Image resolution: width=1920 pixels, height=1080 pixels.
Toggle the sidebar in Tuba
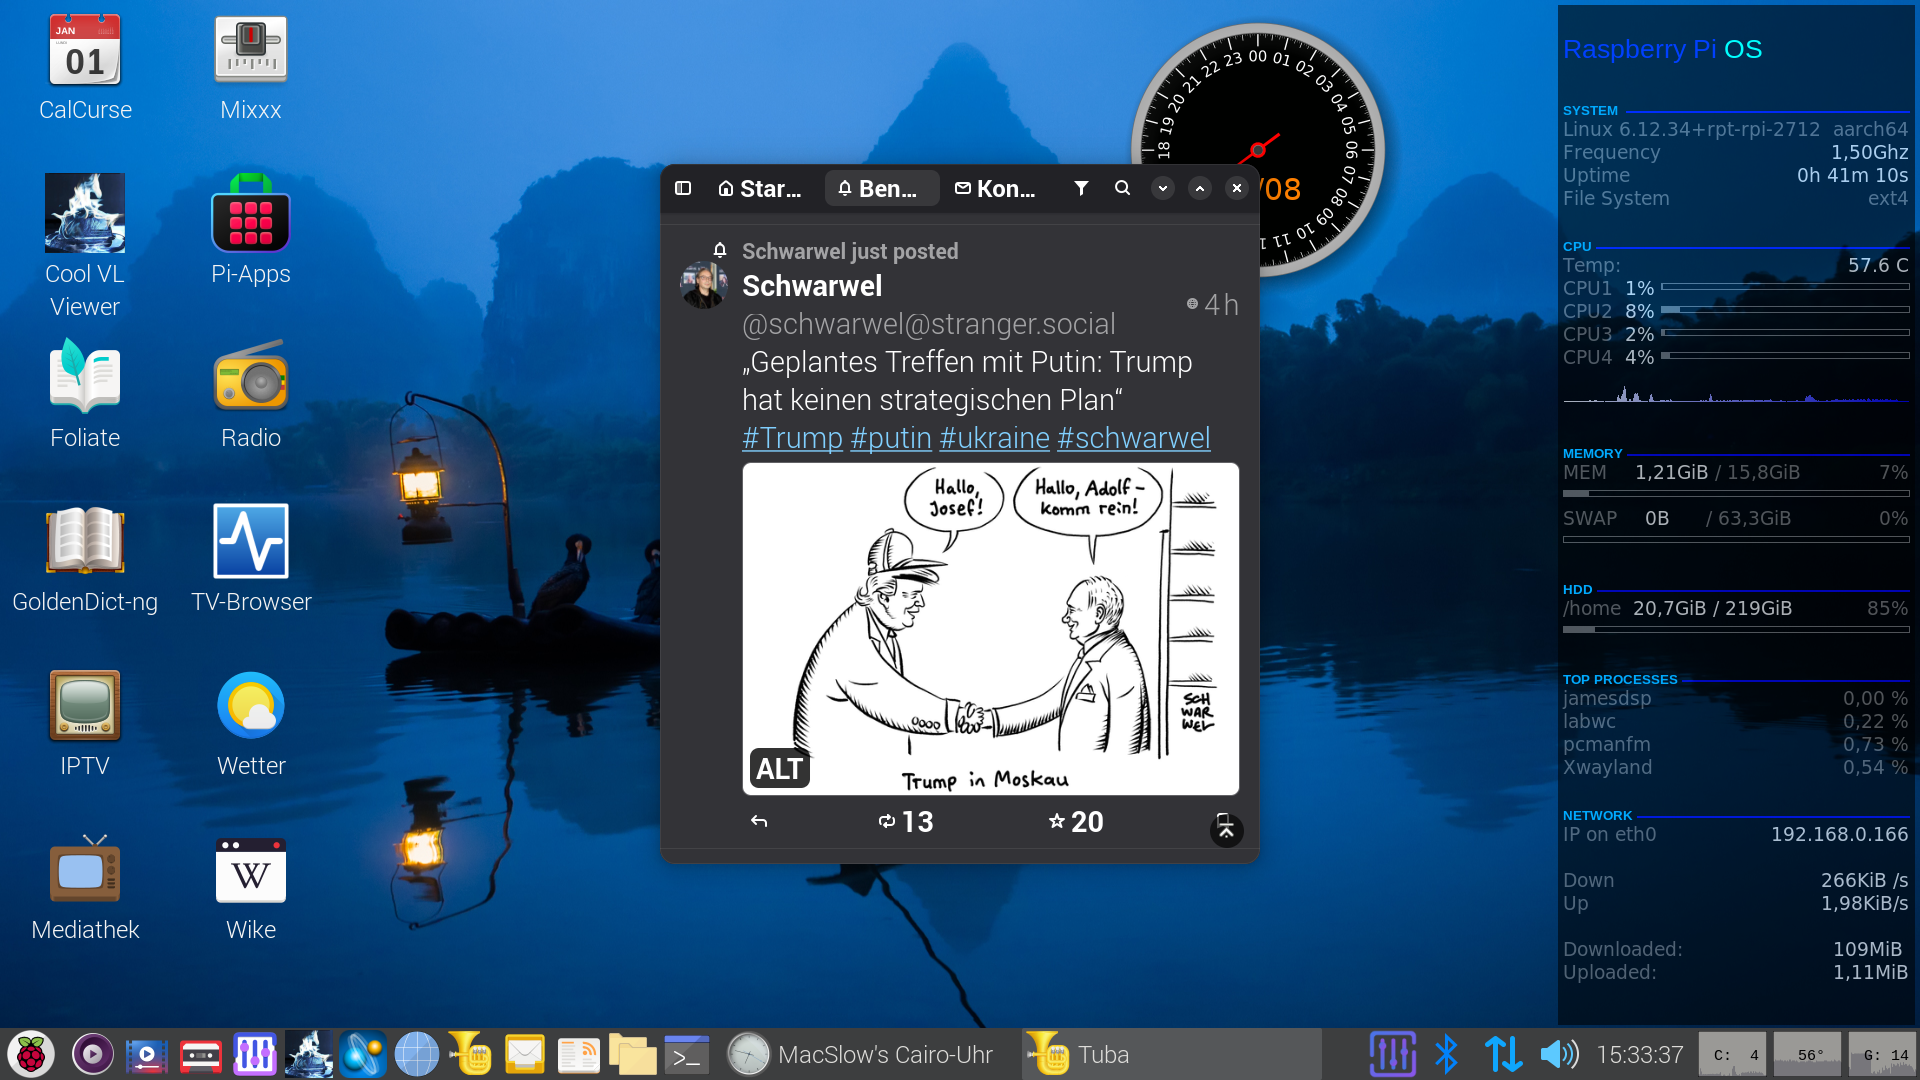point(683,188)
